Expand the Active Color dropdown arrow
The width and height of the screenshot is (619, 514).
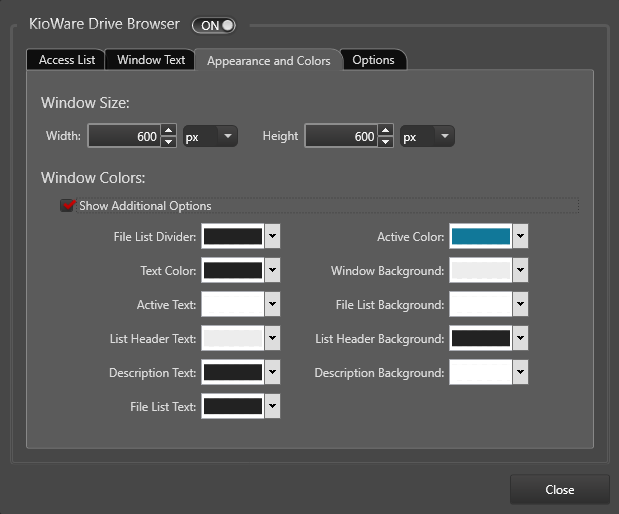point(520,236)
